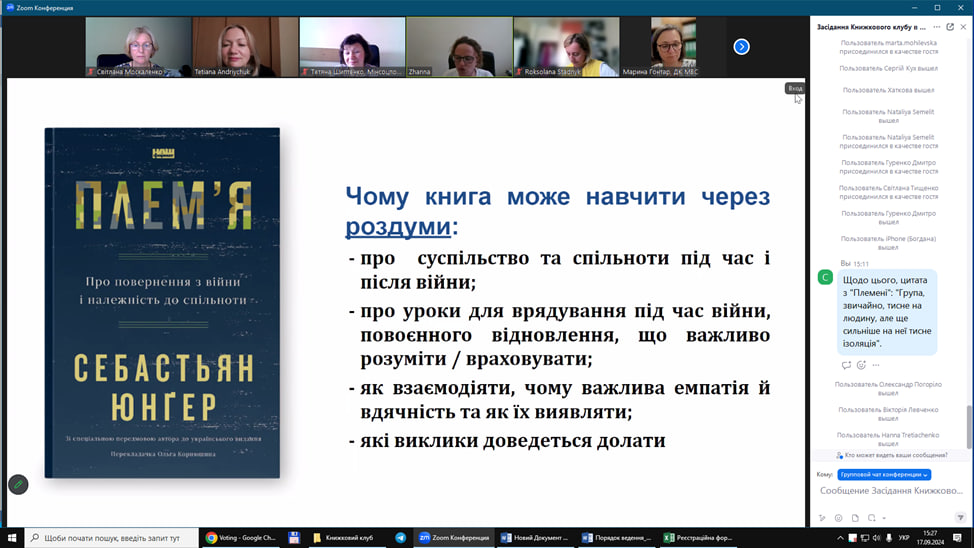Pop out the chat panel
Viewport: 974px width, 548px height.
pyautogui.click(x=950, y=27)
